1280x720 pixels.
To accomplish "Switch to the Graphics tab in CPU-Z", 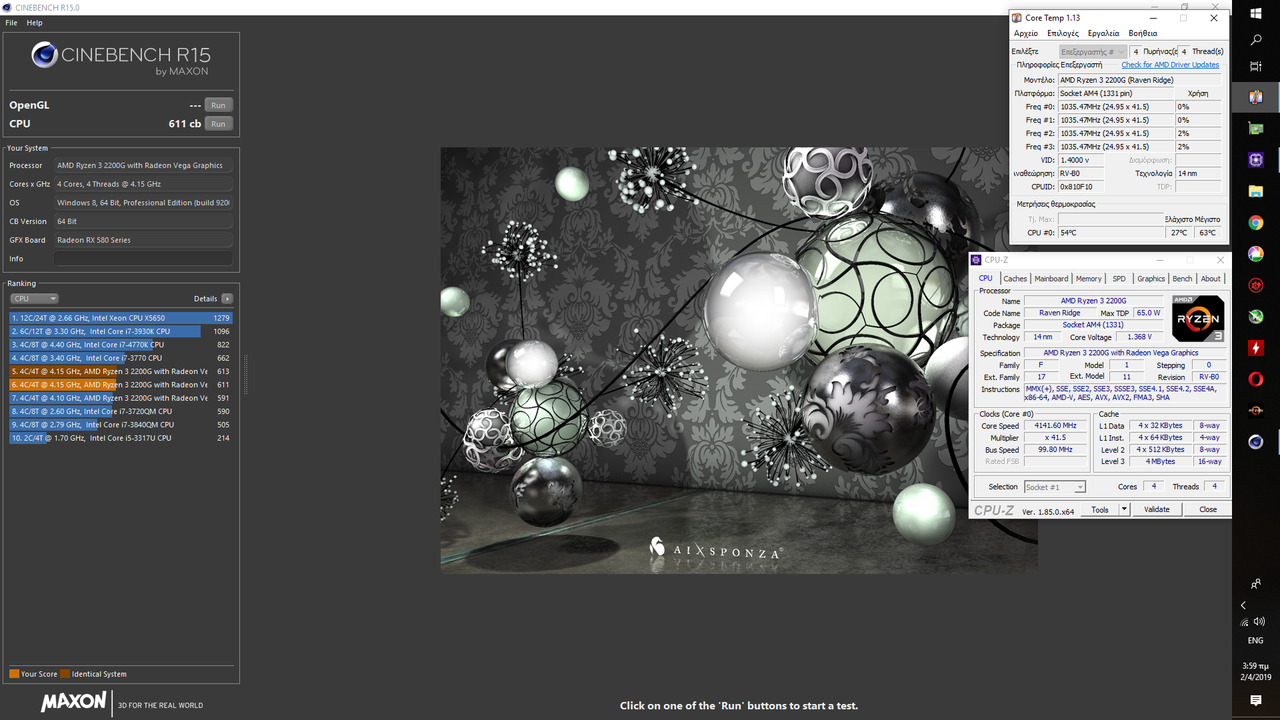I will tap(1151, 279).
